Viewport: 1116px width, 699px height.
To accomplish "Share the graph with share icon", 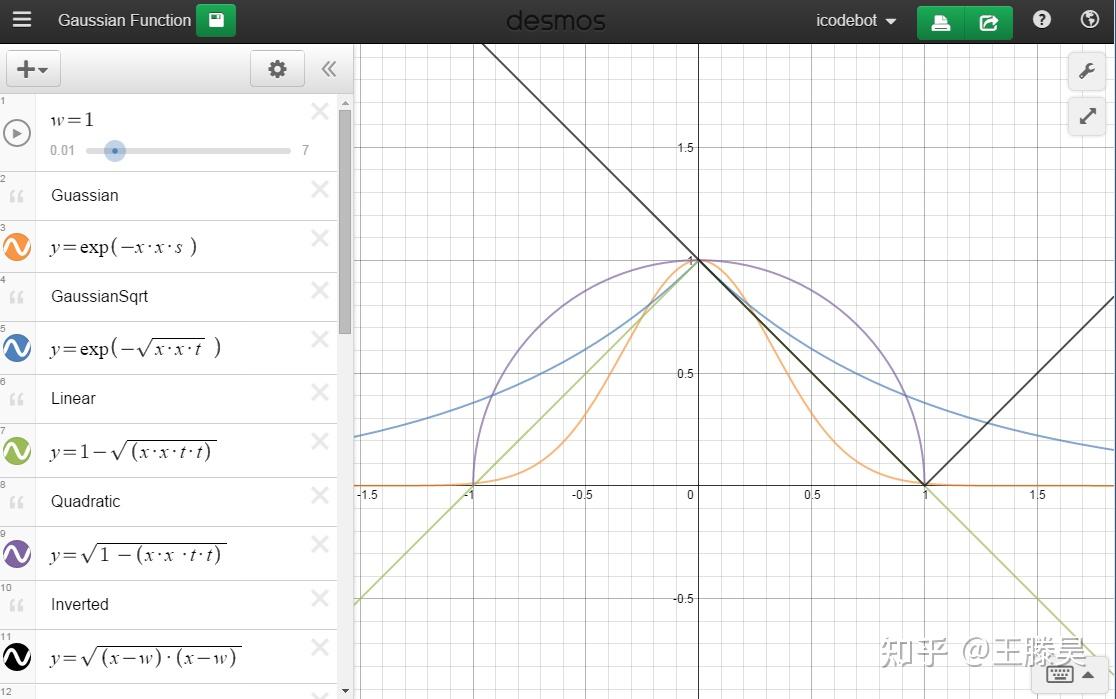I will point(989,23).
